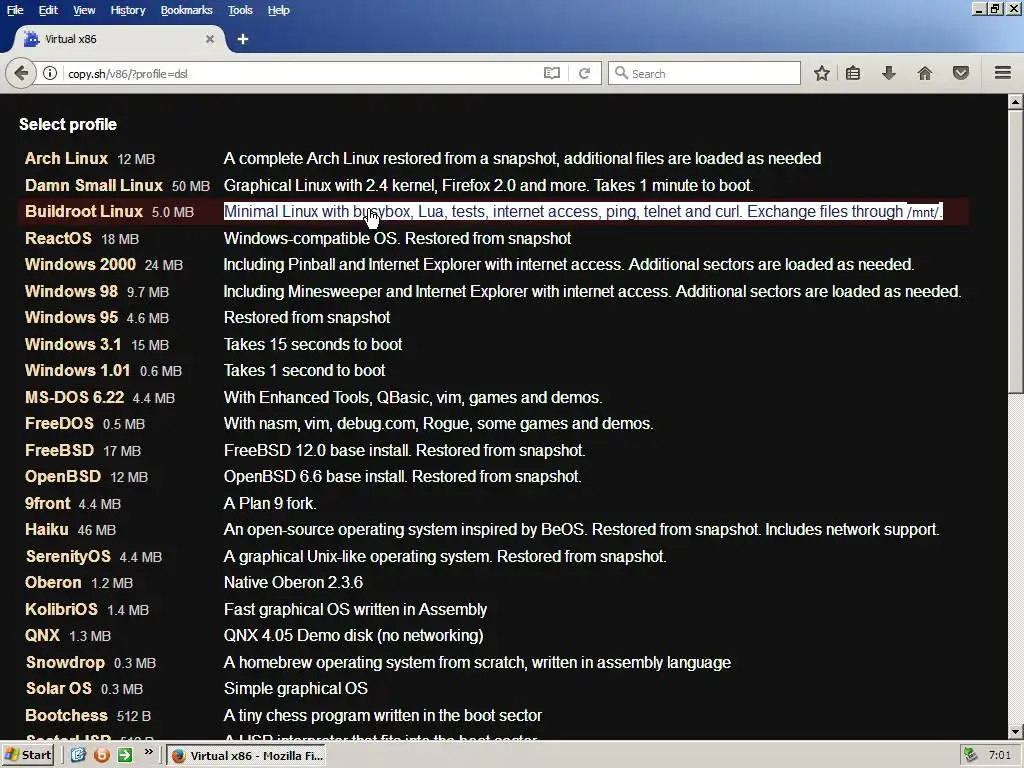Open the FreeDOS profile
This screenshot has height=768, width=1024.
click(59, 423)
